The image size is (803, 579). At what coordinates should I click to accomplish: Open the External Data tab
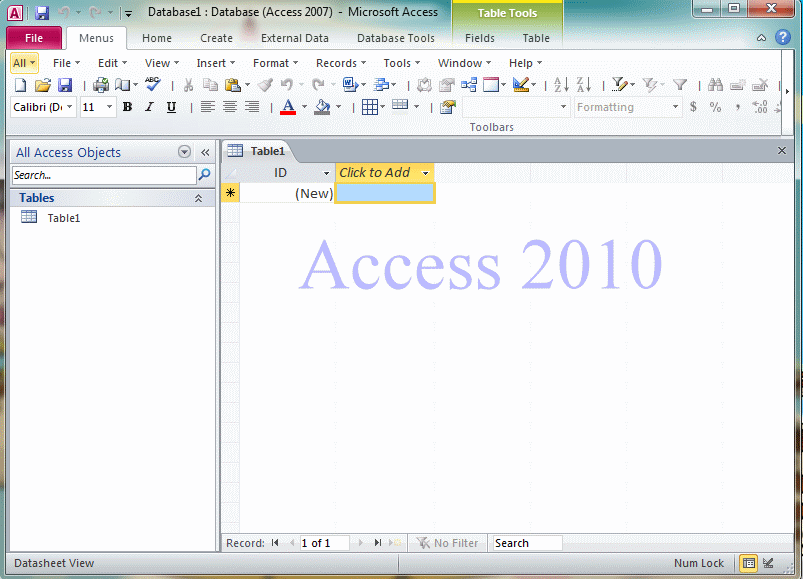(294, 38)
